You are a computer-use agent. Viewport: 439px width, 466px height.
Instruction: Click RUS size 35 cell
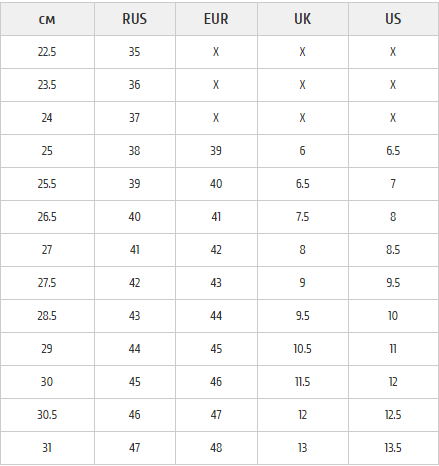point(135,52)
